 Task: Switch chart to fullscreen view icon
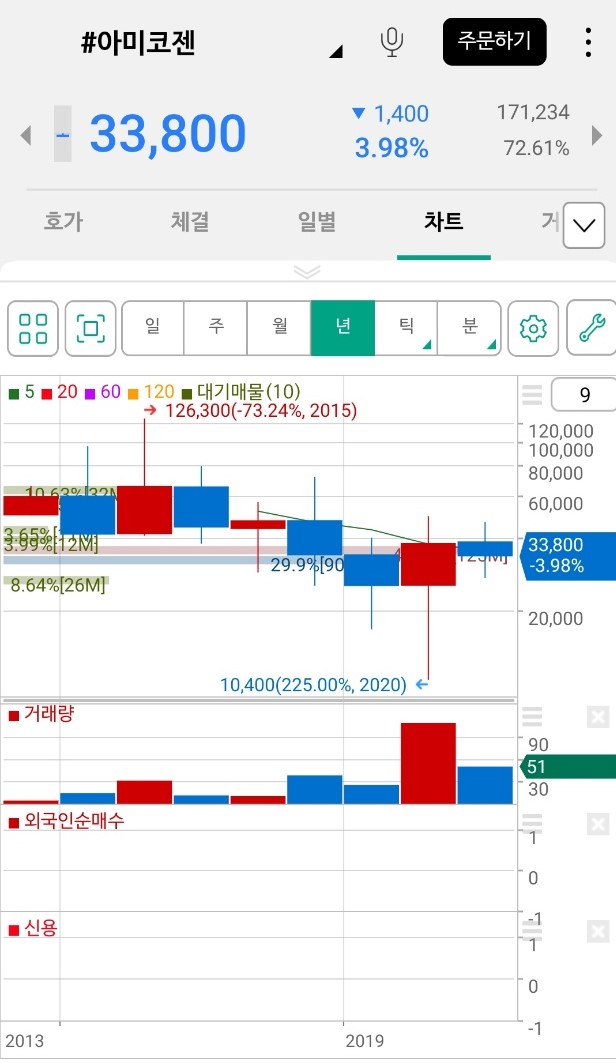click(x=91, y=329)
